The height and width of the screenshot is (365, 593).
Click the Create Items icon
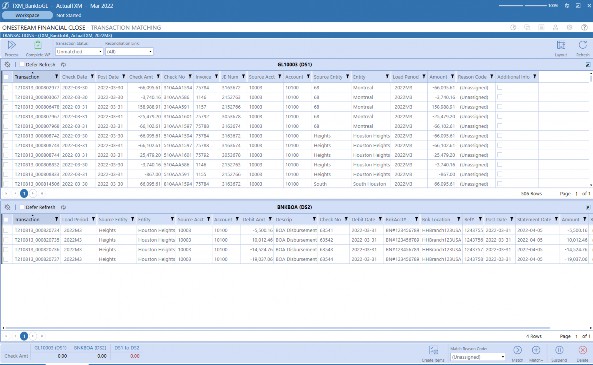433,350
